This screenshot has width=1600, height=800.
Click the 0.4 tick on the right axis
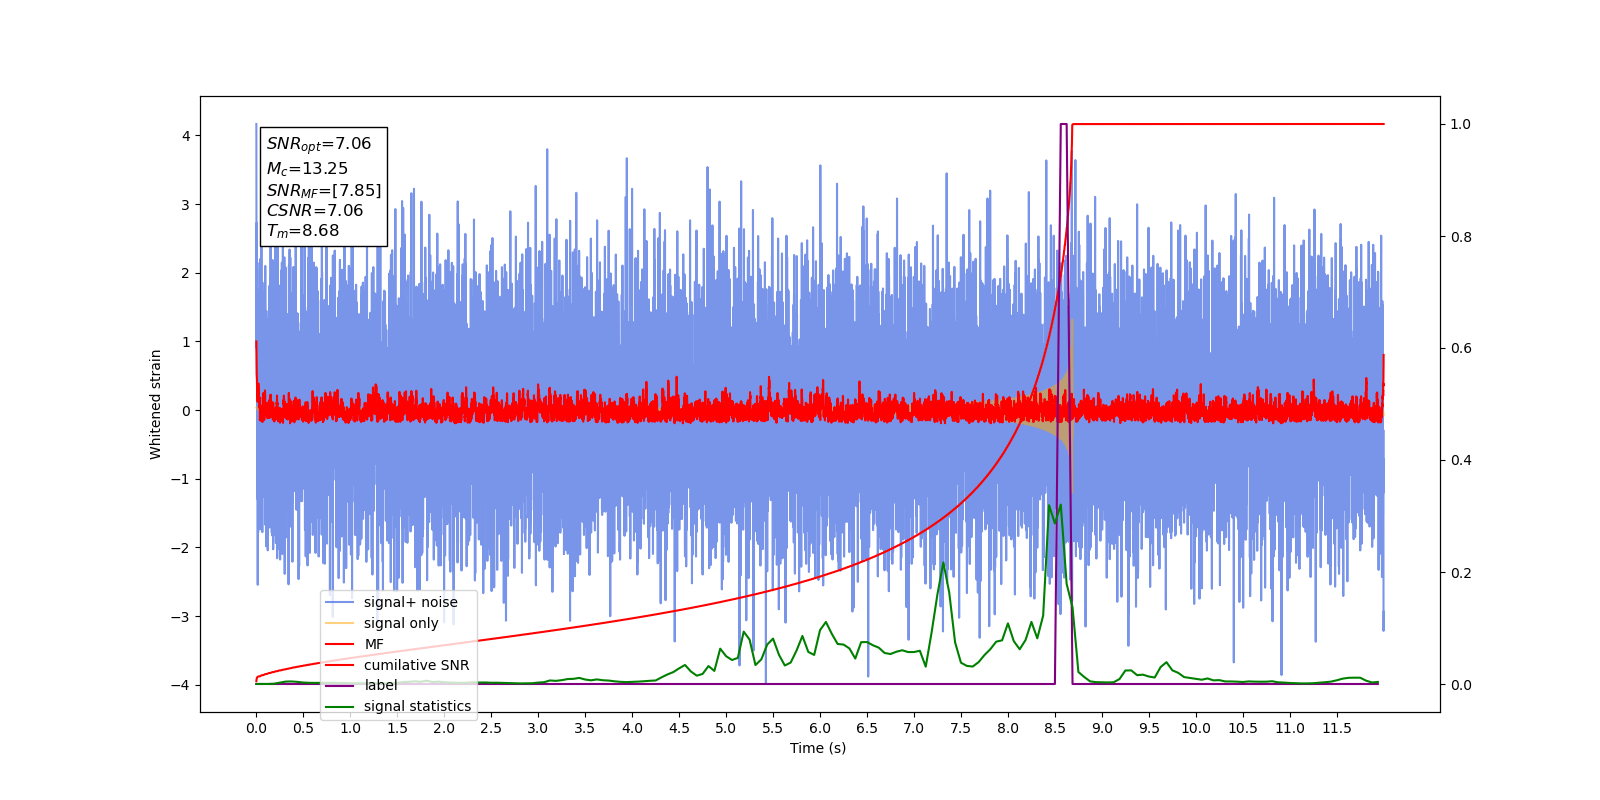pos(1461,461)
